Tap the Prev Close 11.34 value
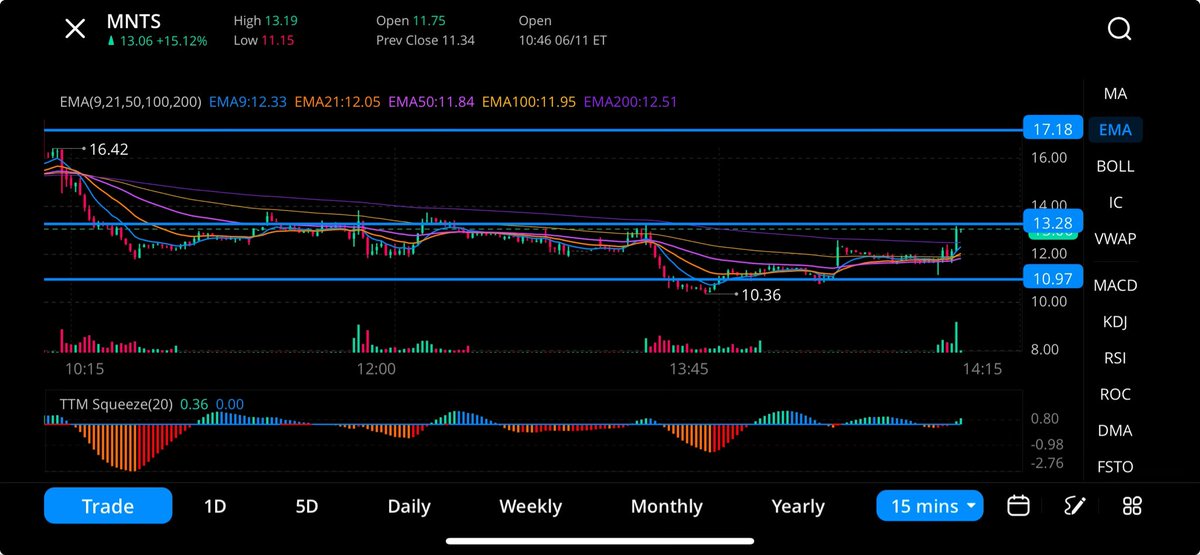1200x555 pixels. pyautogui.click(x=426, y=41)
